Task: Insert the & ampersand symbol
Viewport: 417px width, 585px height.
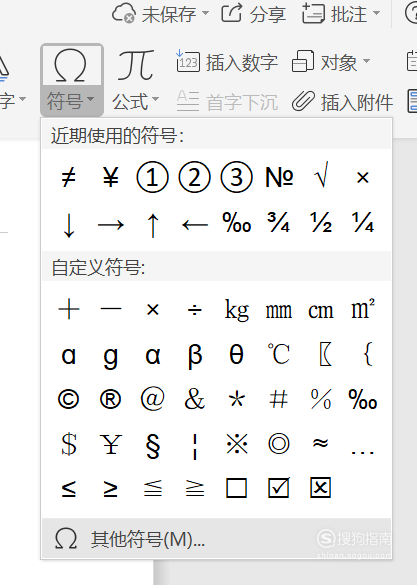Action: [195, 398]
